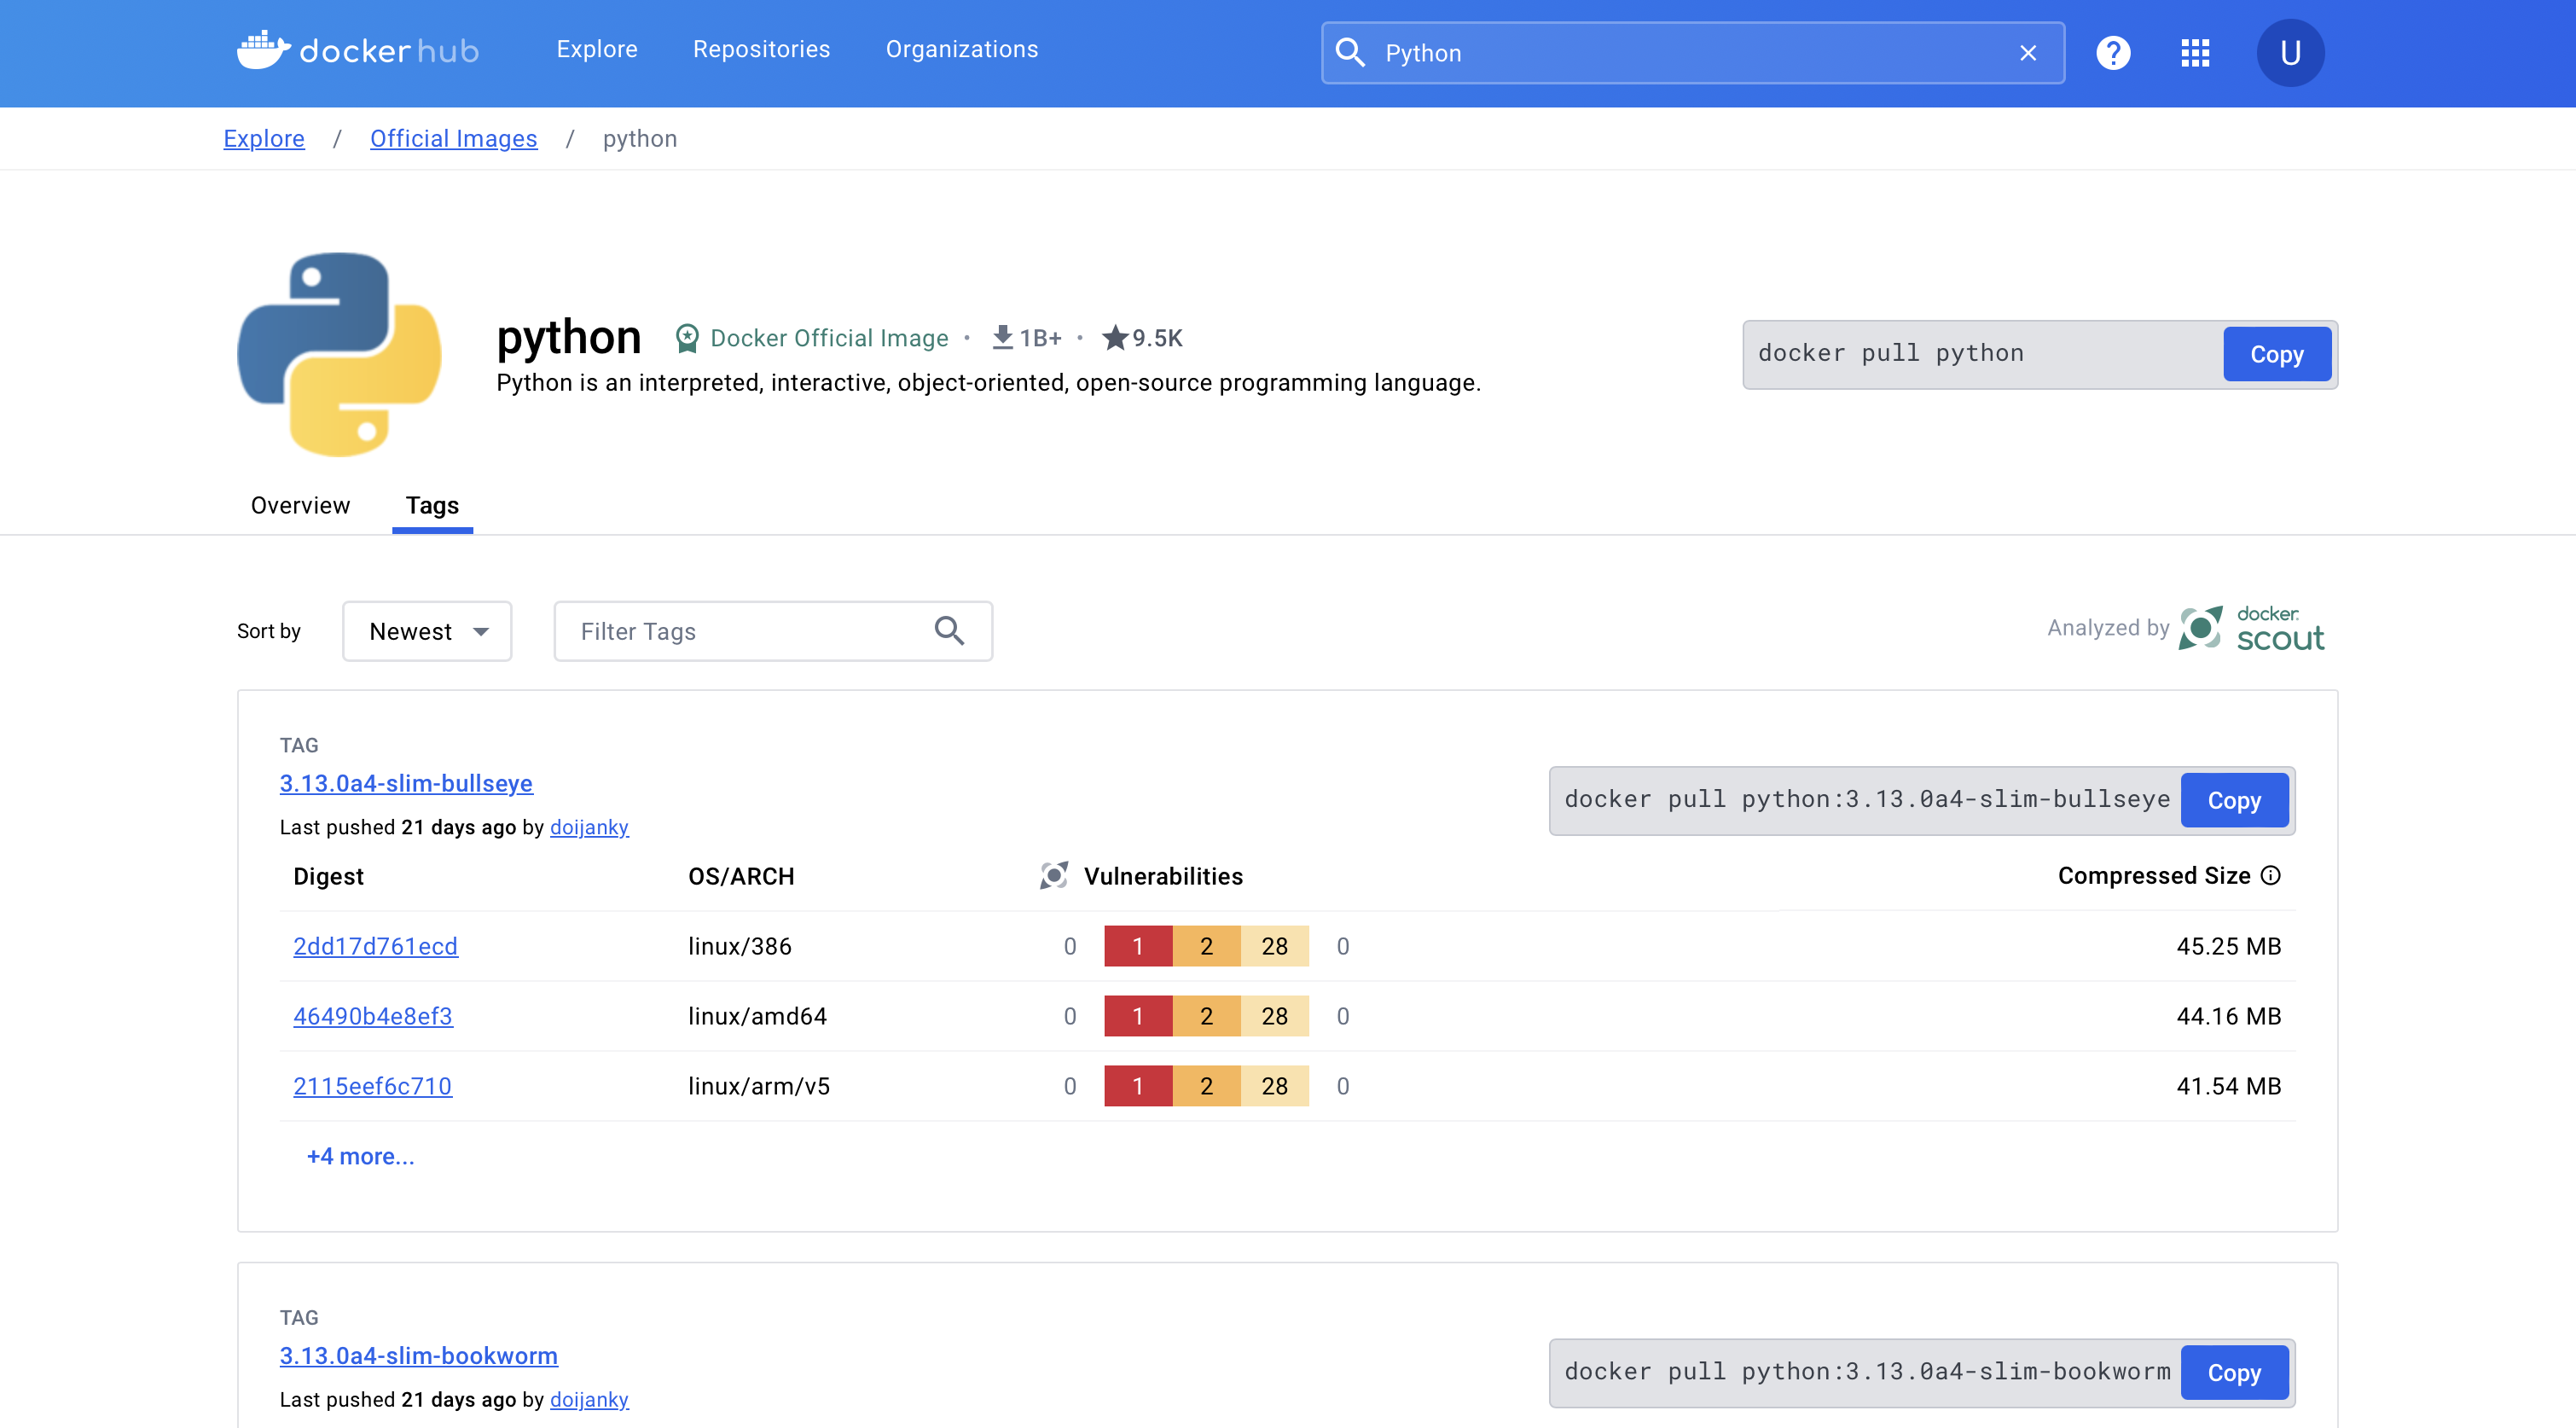Viewport: 2576px width, 1428px height.
Task: Open doijanky profile under slim-bullseye tag
Action: tap(589, 827)
